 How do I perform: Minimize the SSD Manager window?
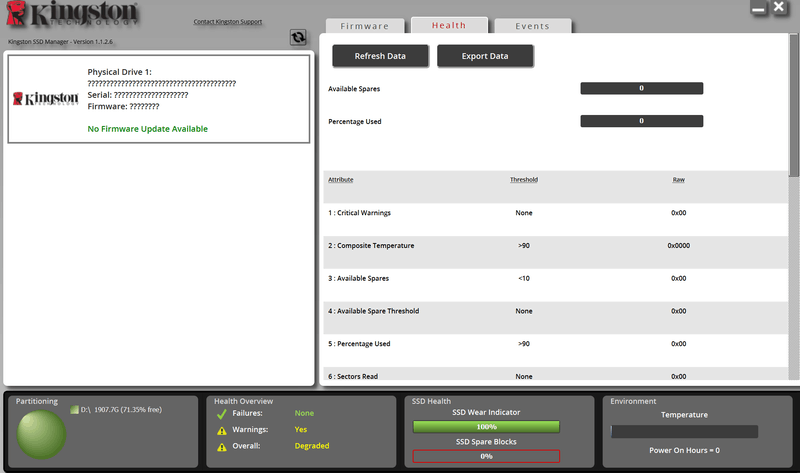point(758,8)
